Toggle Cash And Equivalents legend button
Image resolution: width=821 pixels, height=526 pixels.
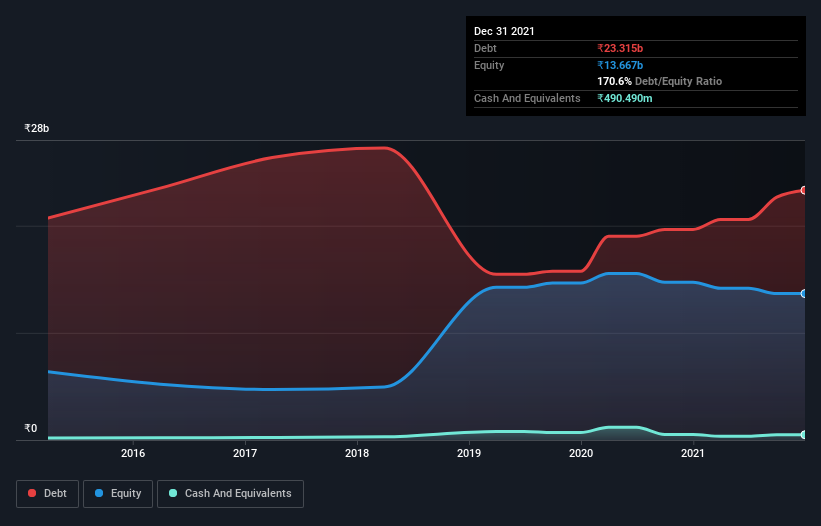pyautogui.click(x=230, y=494)
